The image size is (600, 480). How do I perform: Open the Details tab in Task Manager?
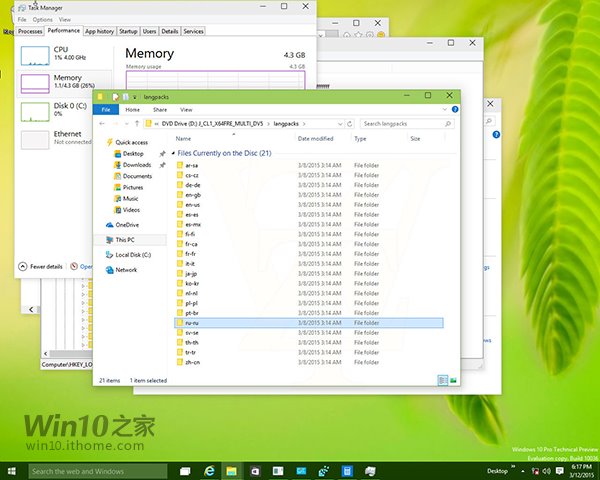[x=170, y=31]
